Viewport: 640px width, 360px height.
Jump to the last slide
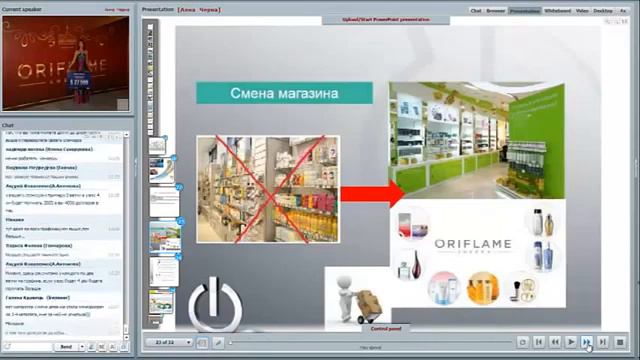pyautogui.click(x=602, y=342)
